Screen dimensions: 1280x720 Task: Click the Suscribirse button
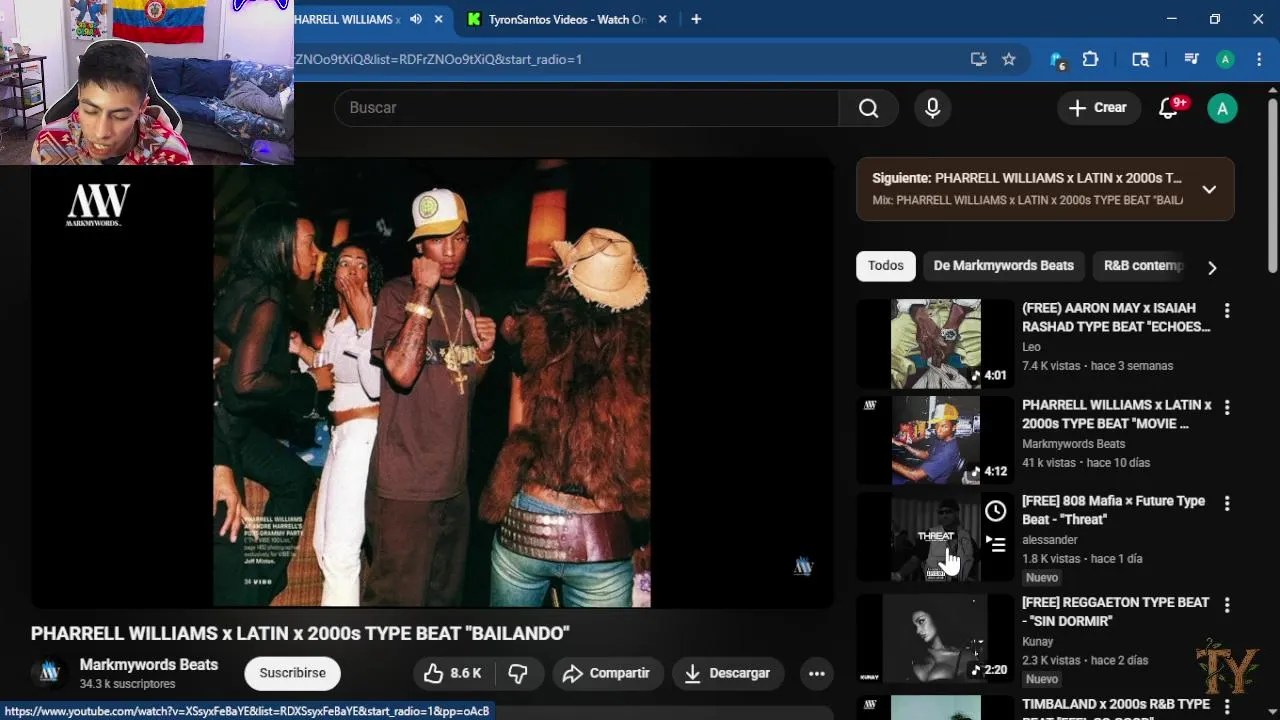292,673
